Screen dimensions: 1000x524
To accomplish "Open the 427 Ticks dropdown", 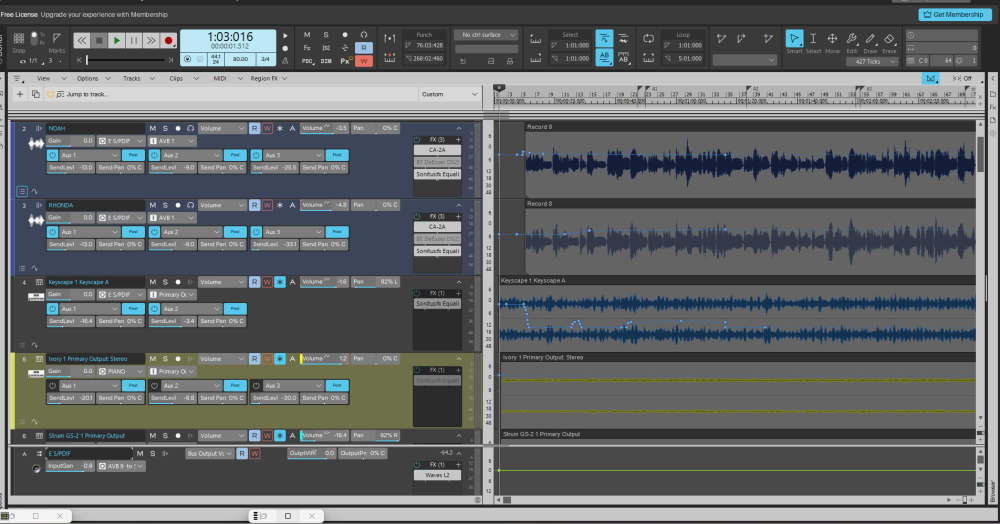I will [872, 61].
